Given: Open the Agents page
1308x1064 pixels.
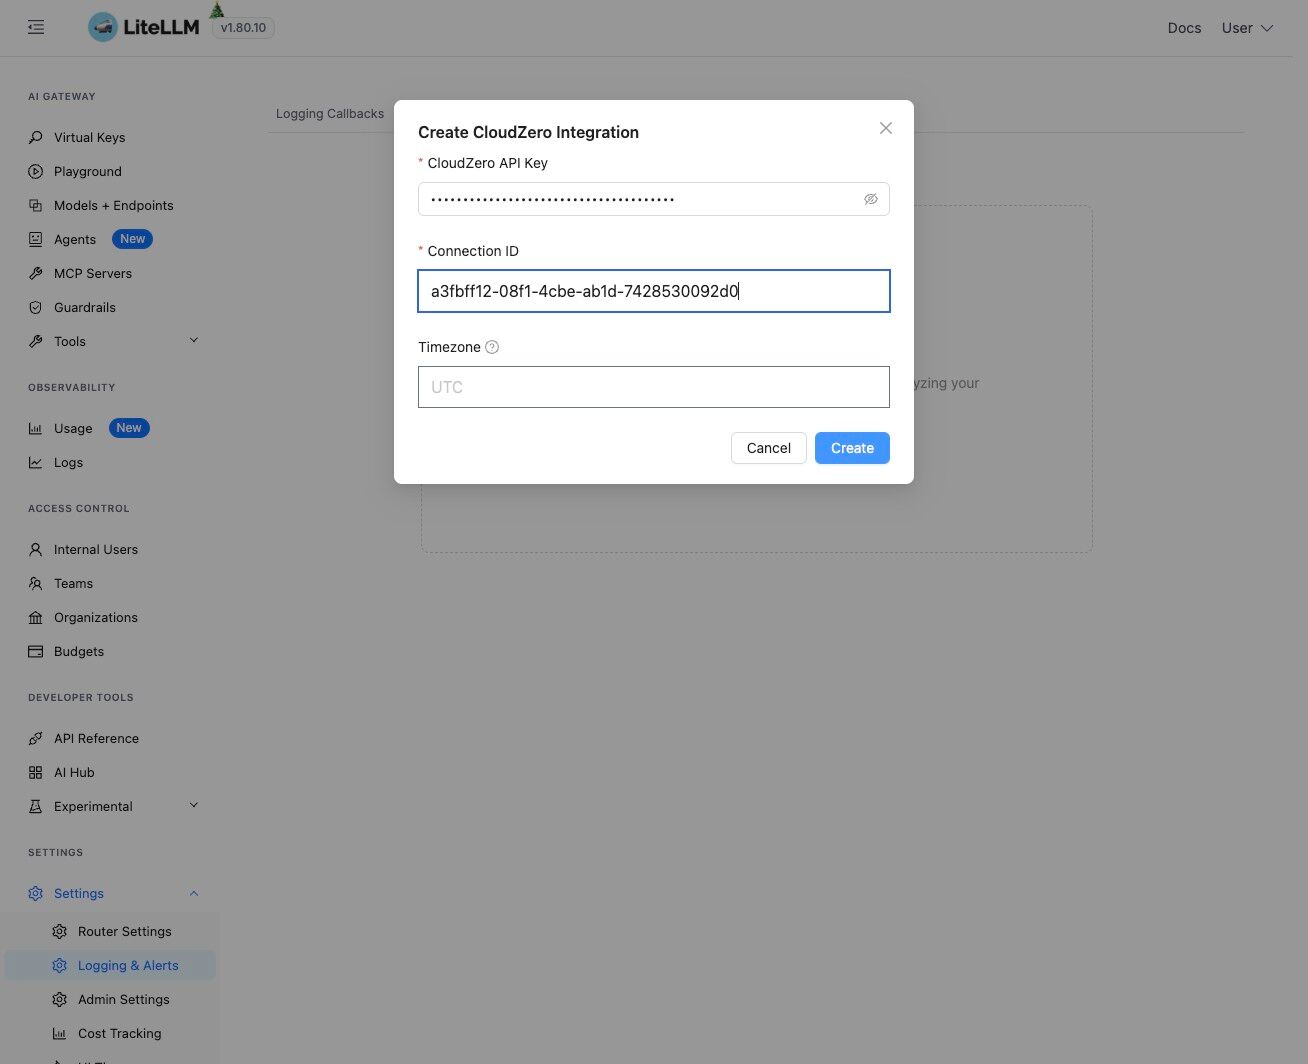Looking at the screenshot, I should [75, 239].
